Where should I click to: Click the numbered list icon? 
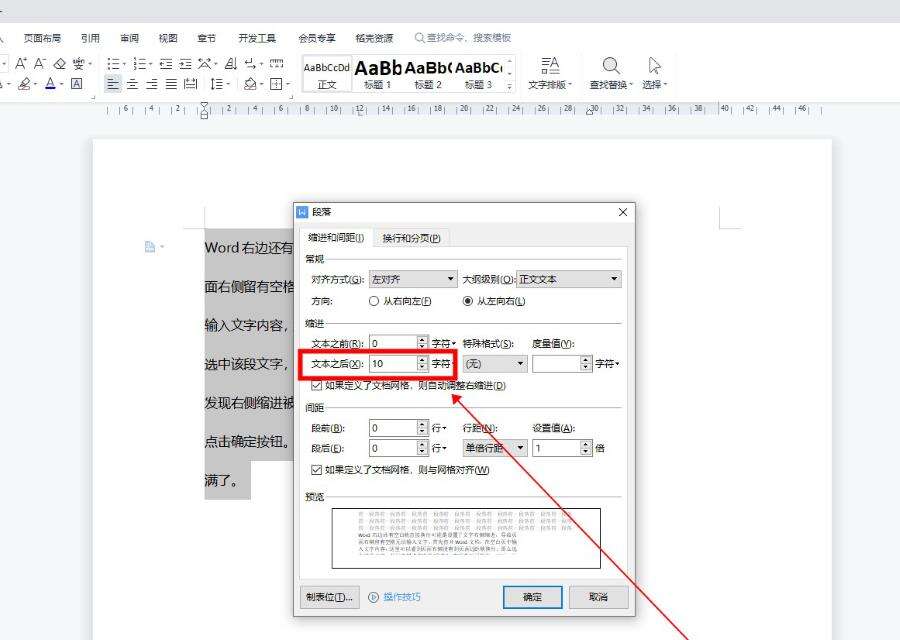point(139,64)
